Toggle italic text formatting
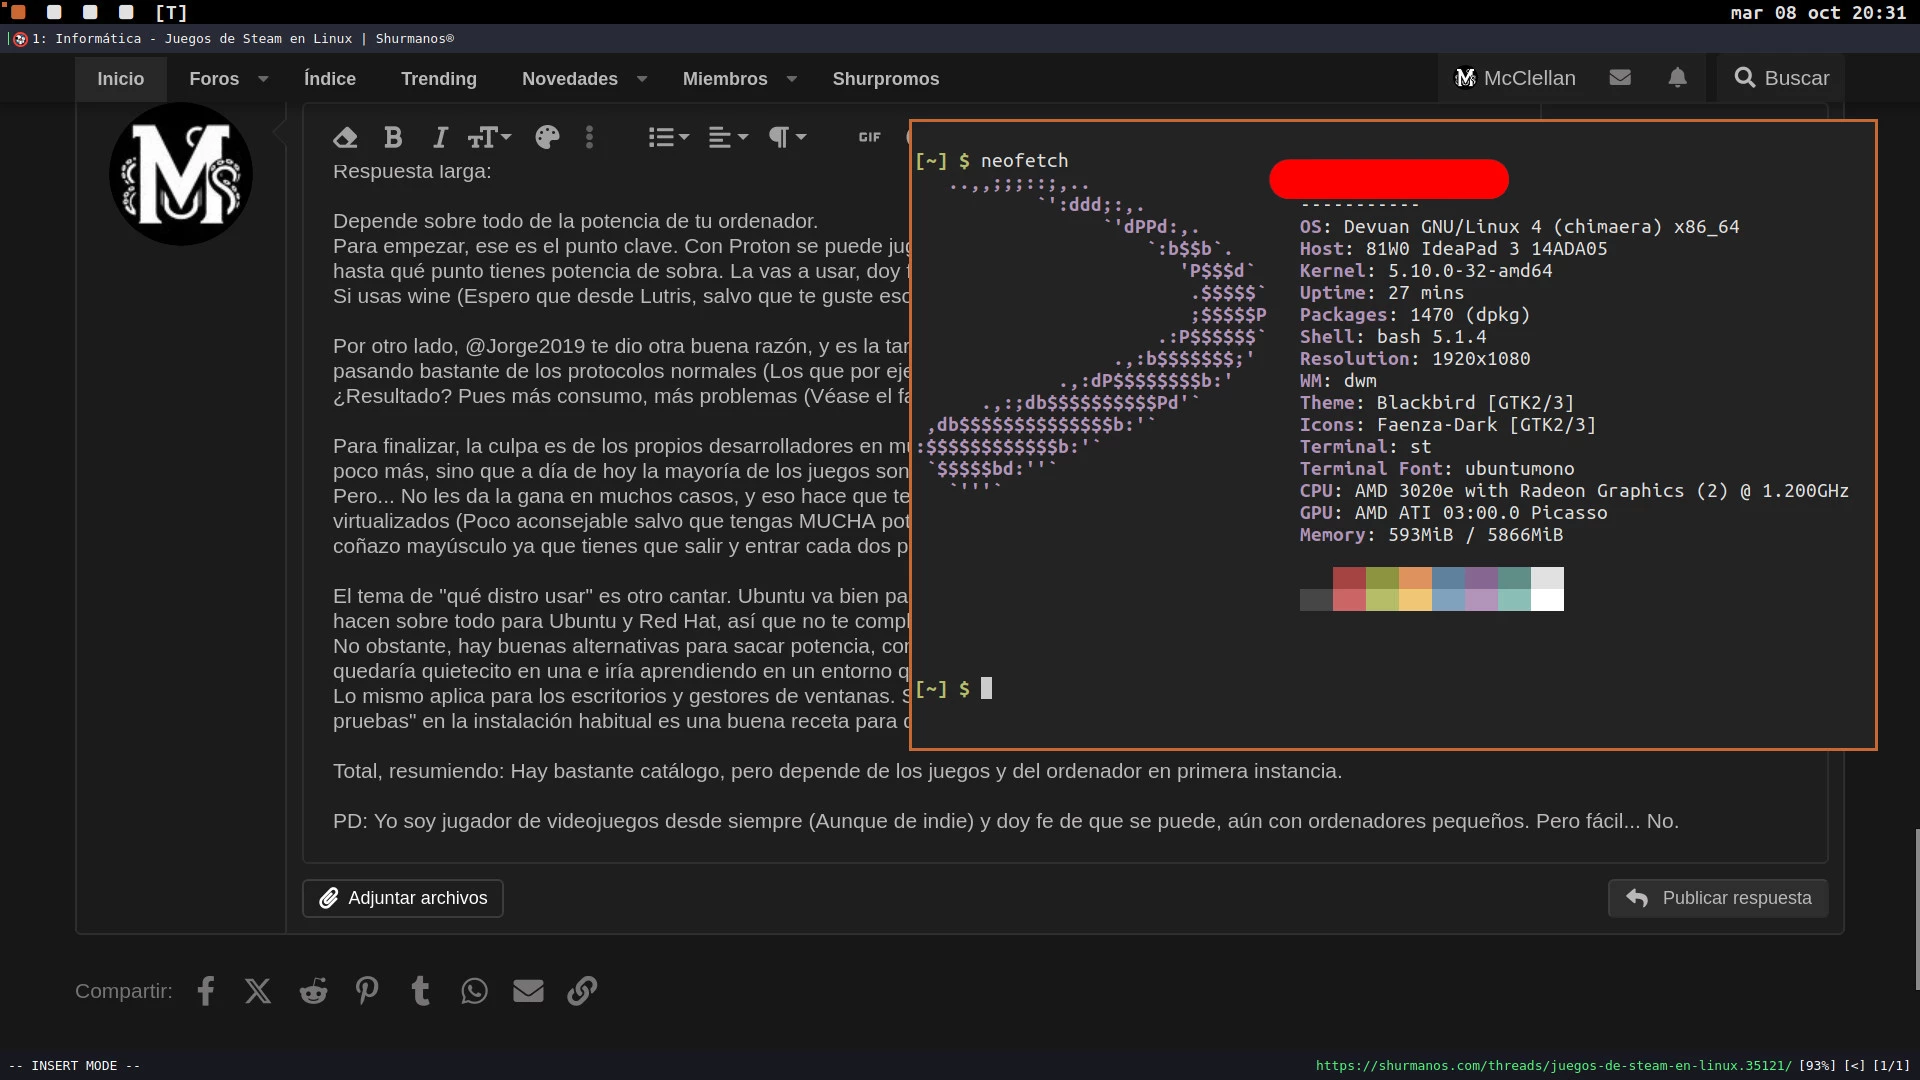This screenshot has height=1080, width=1920. tap(440, 137)
